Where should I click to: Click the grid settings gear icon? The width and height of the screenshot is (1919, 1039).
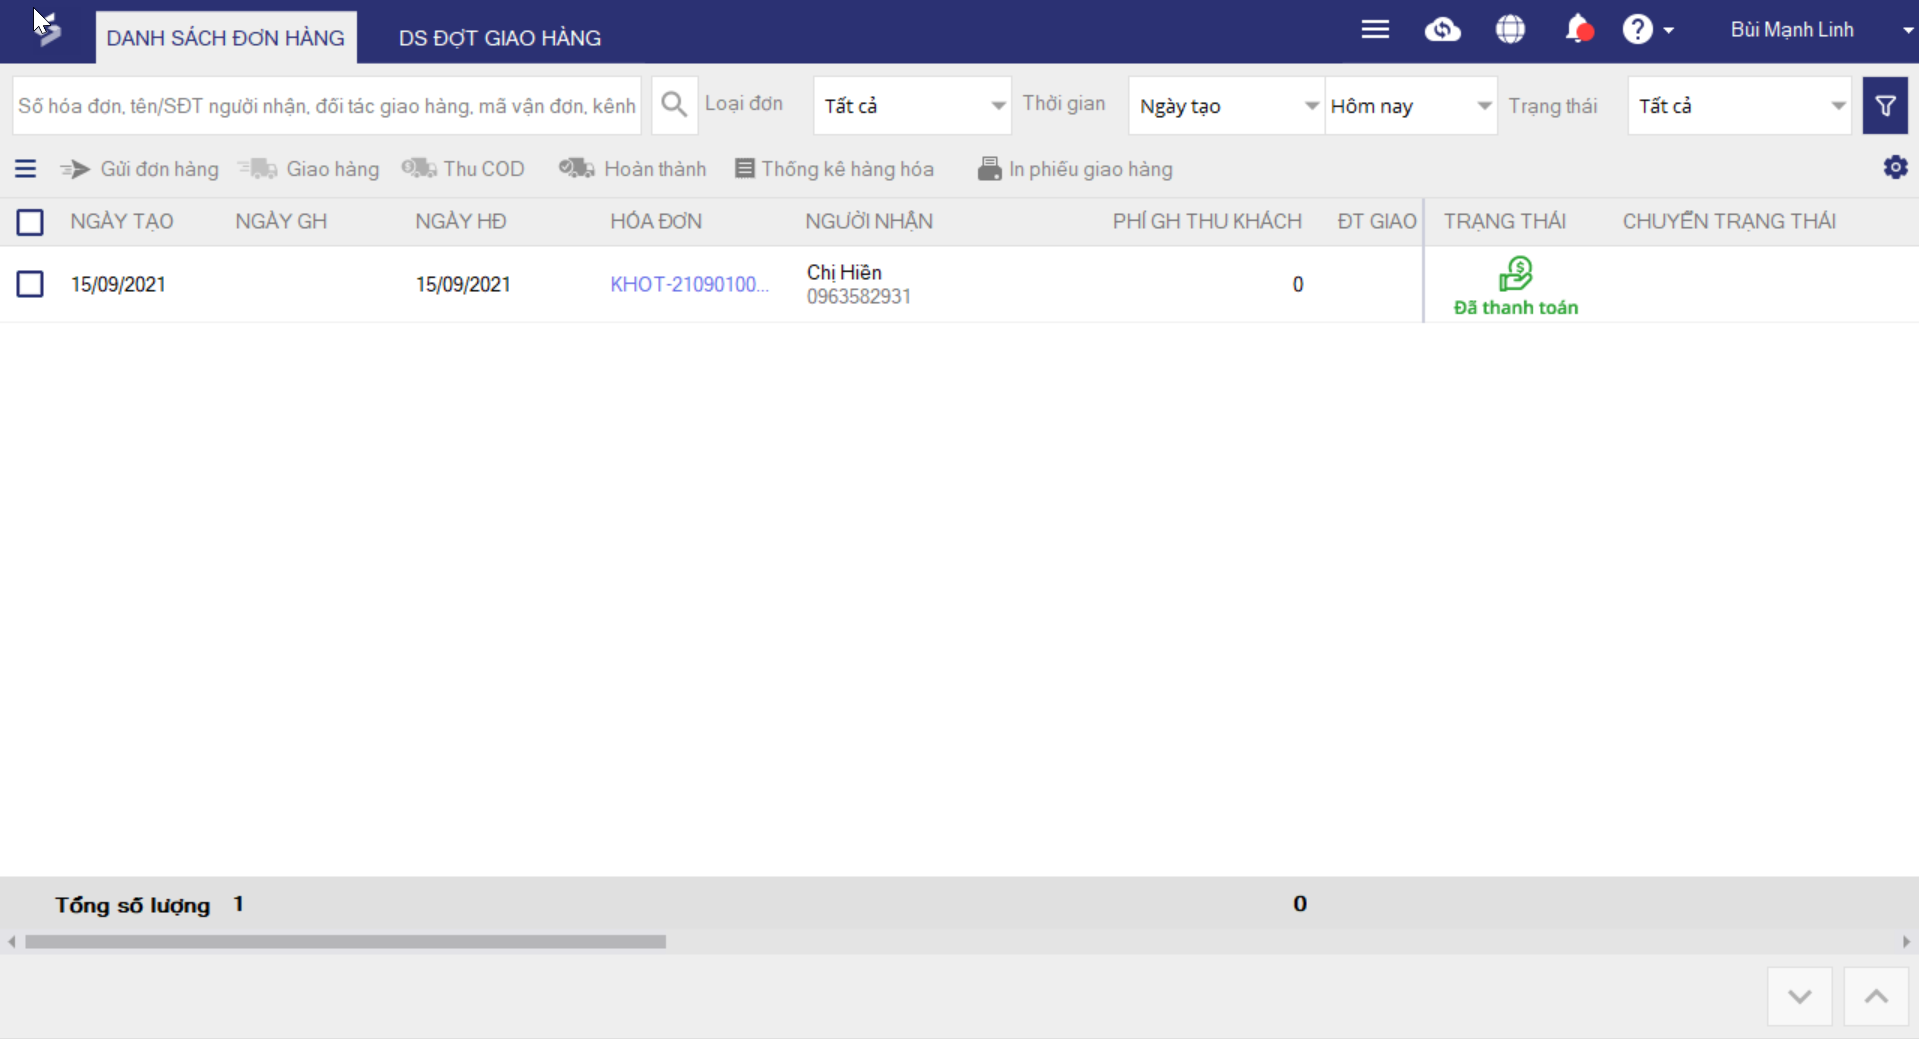1895,167
